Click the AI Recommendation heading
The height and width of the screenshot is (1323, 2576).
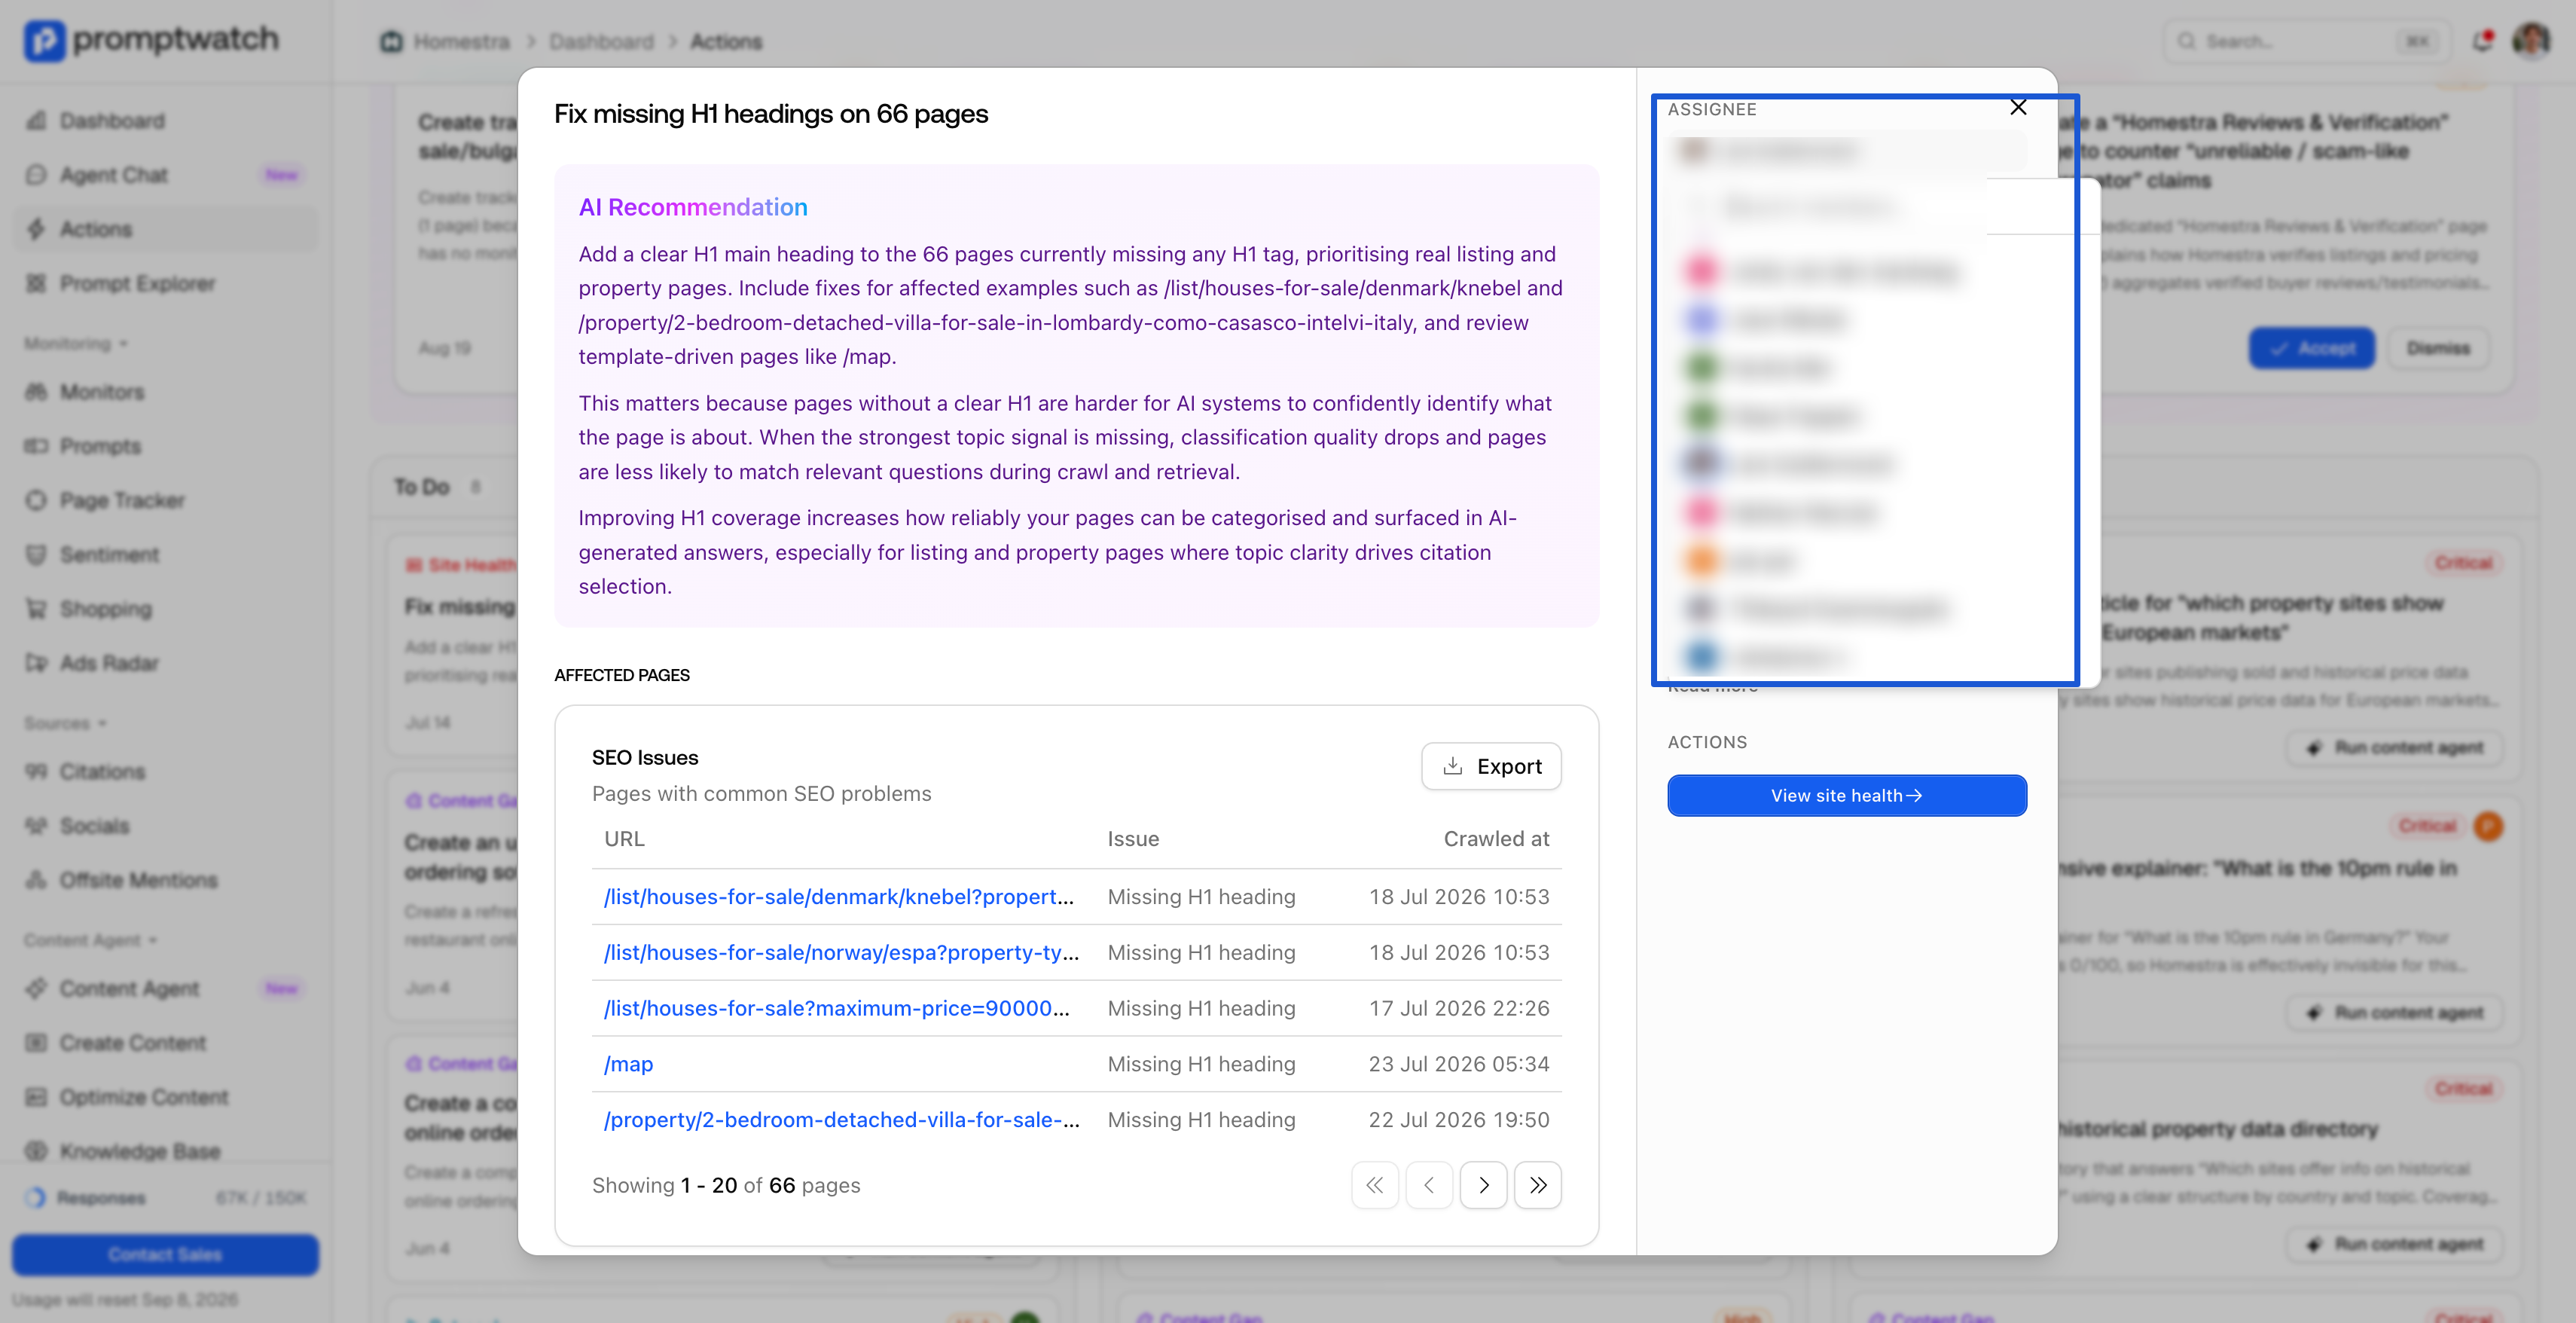point(693,207)
